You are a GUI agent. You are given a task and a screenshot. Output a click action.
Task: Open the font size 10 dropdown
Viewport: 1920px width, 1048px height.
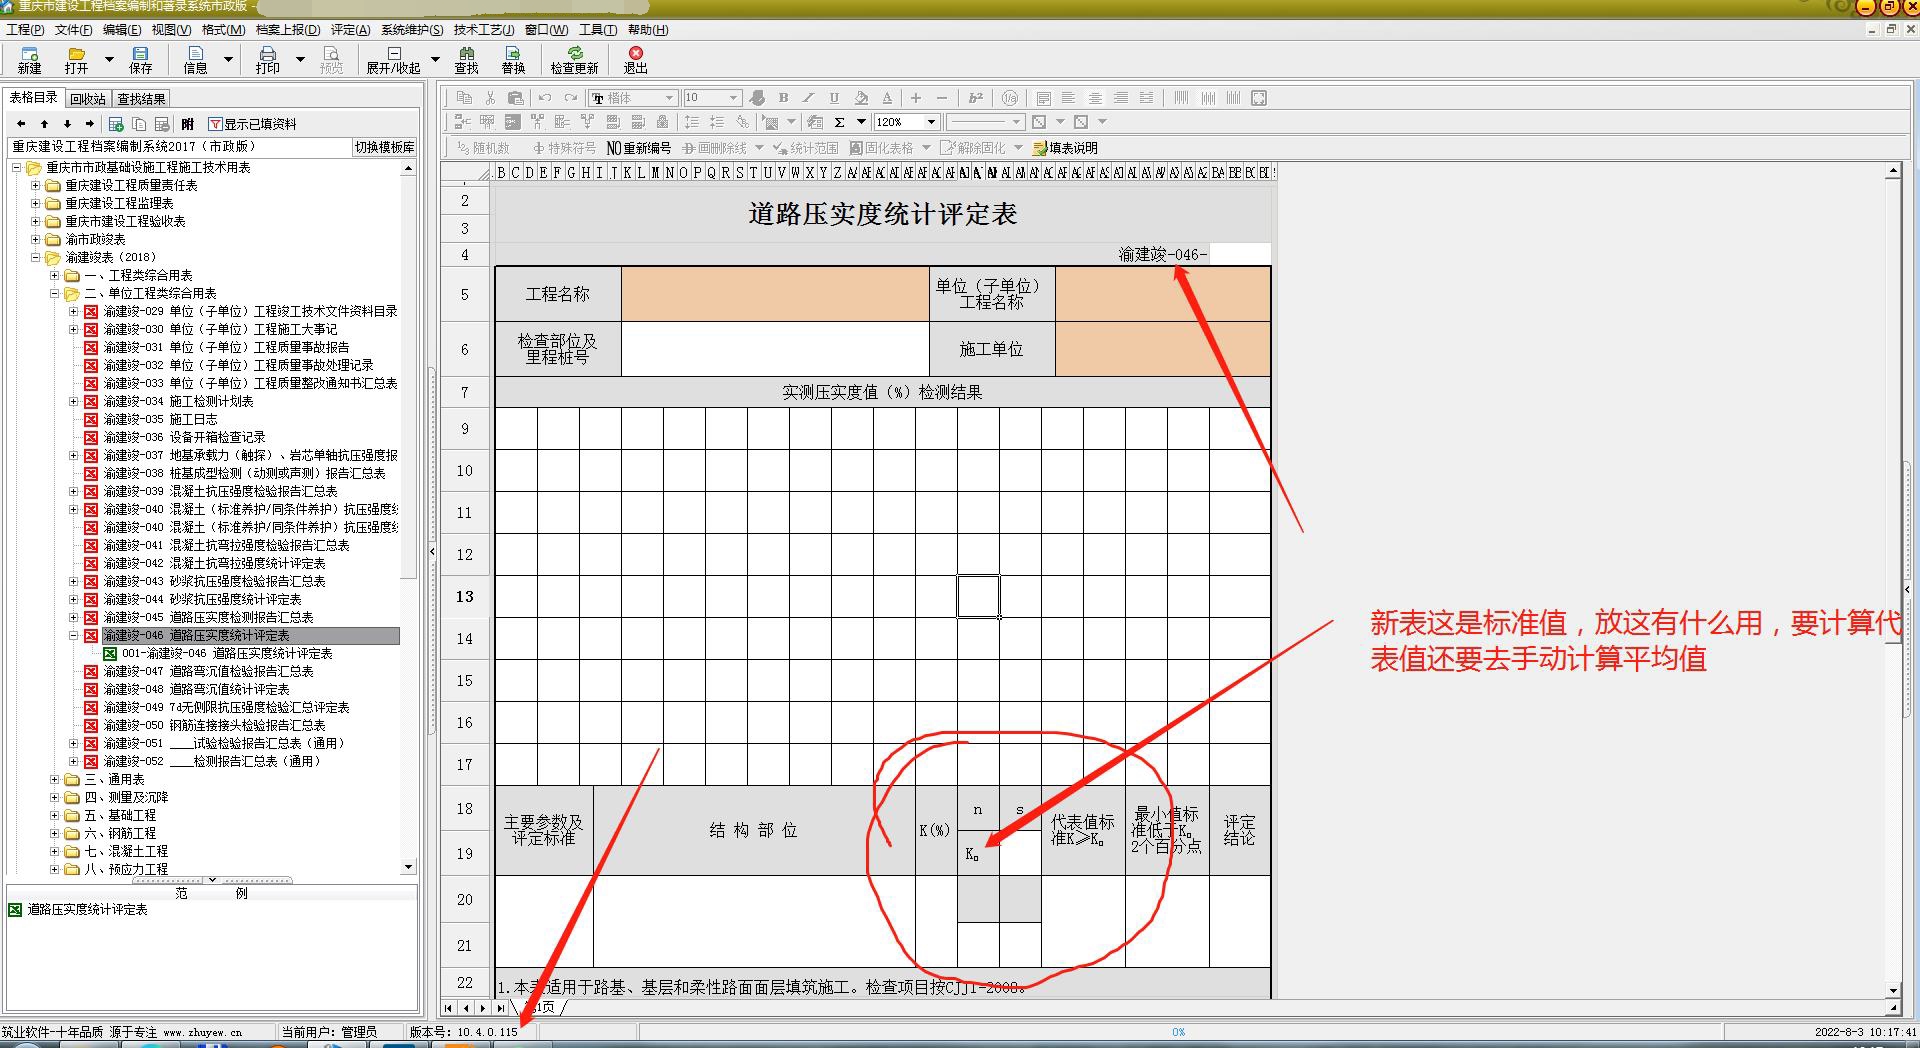733,98
